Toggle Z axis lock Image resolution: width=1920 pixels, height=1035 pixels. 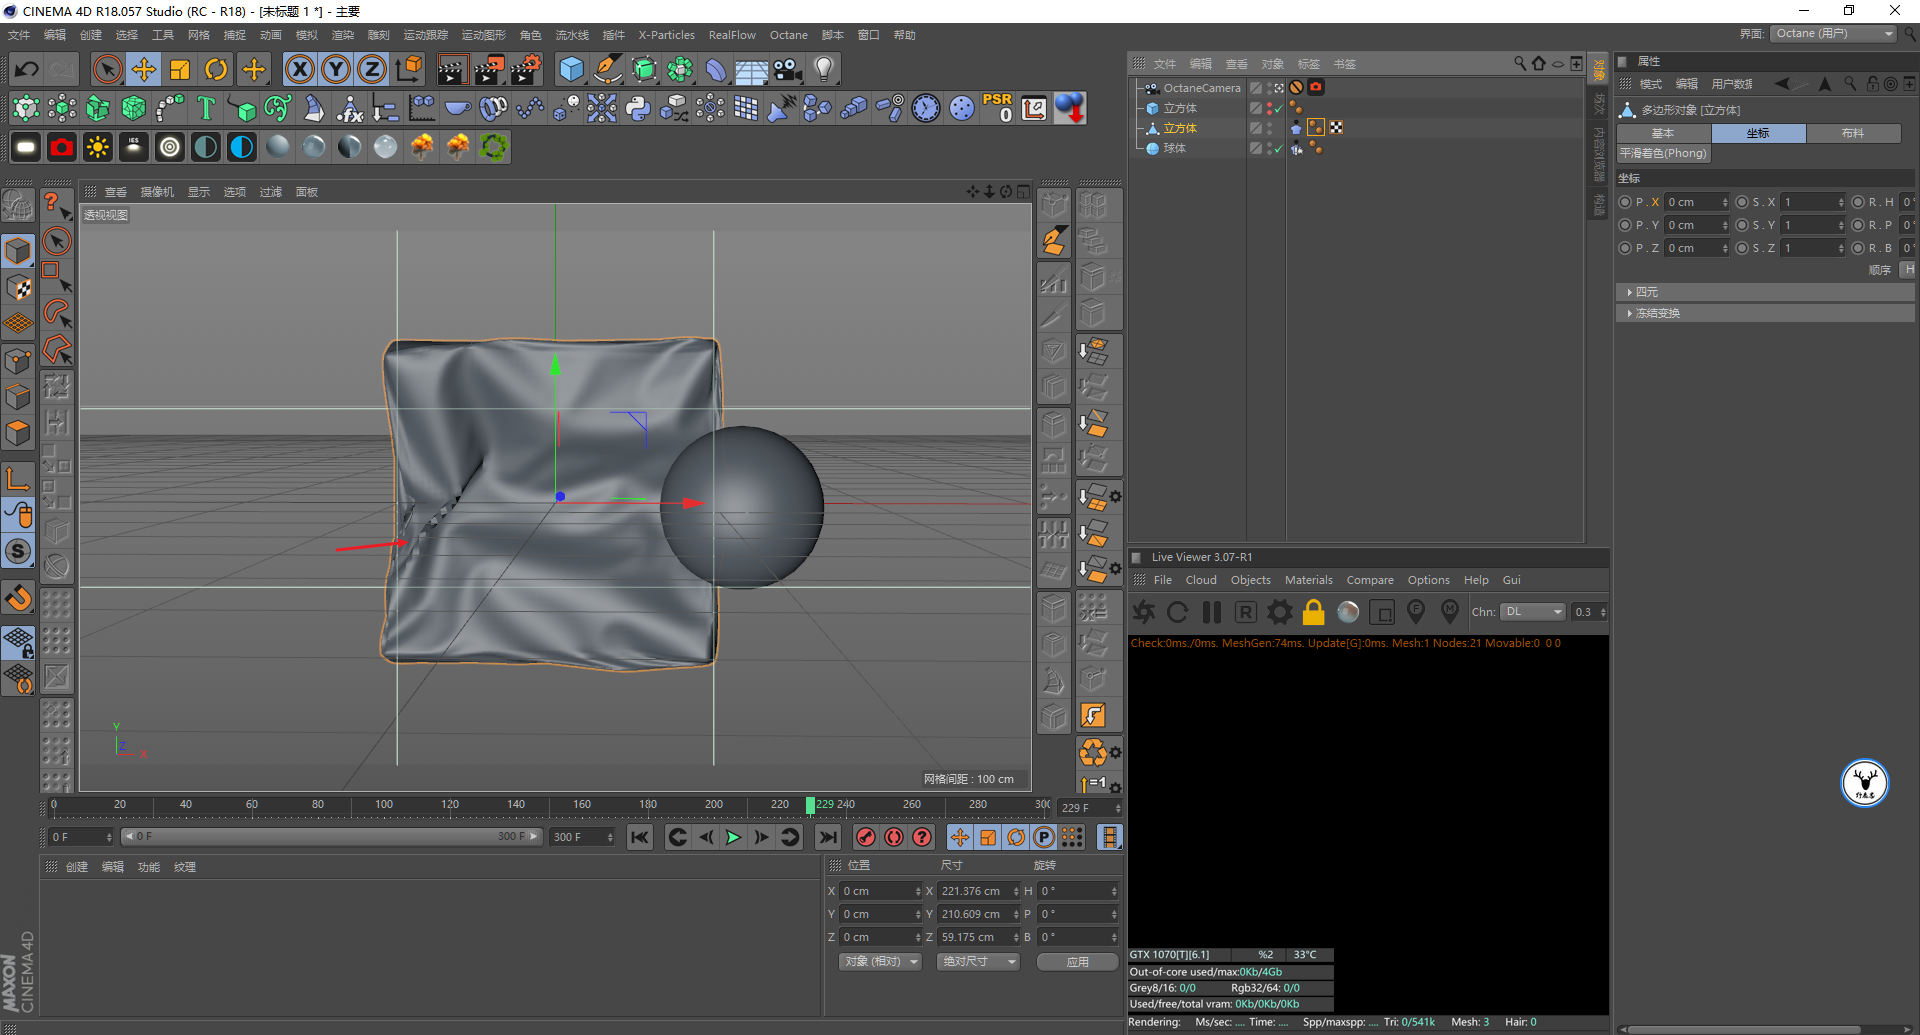pyautogui.click(x=371, y=69)
